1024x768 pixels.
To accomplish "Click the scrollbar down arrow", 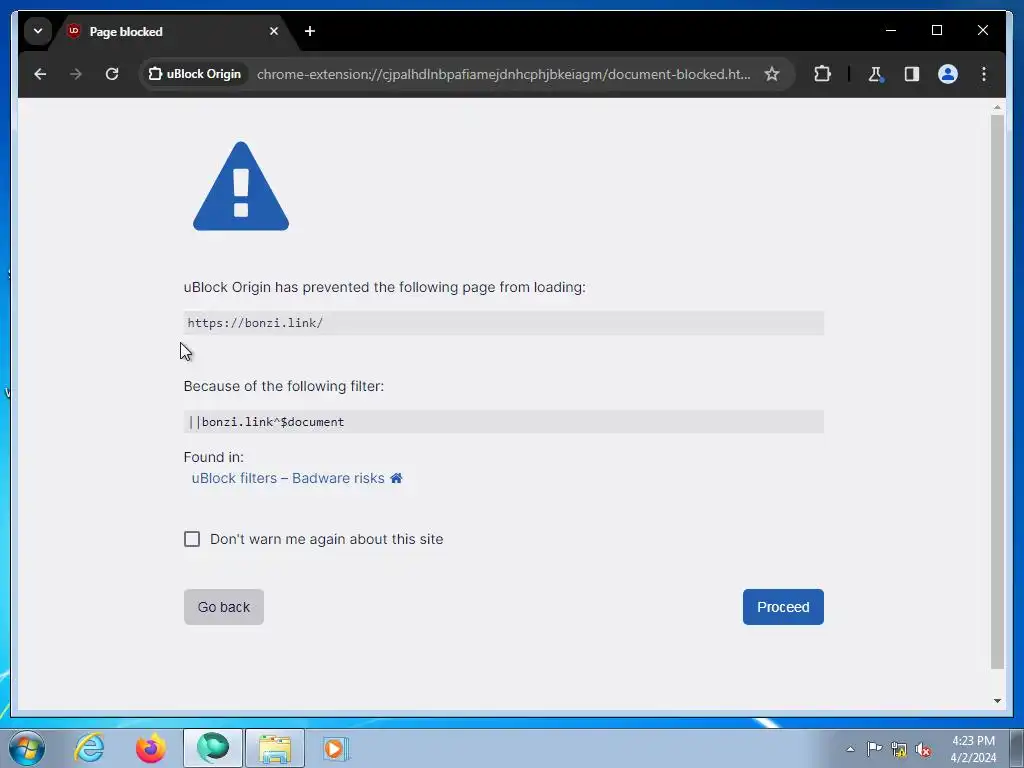I will pyautogui.click(x=997, y=701).
